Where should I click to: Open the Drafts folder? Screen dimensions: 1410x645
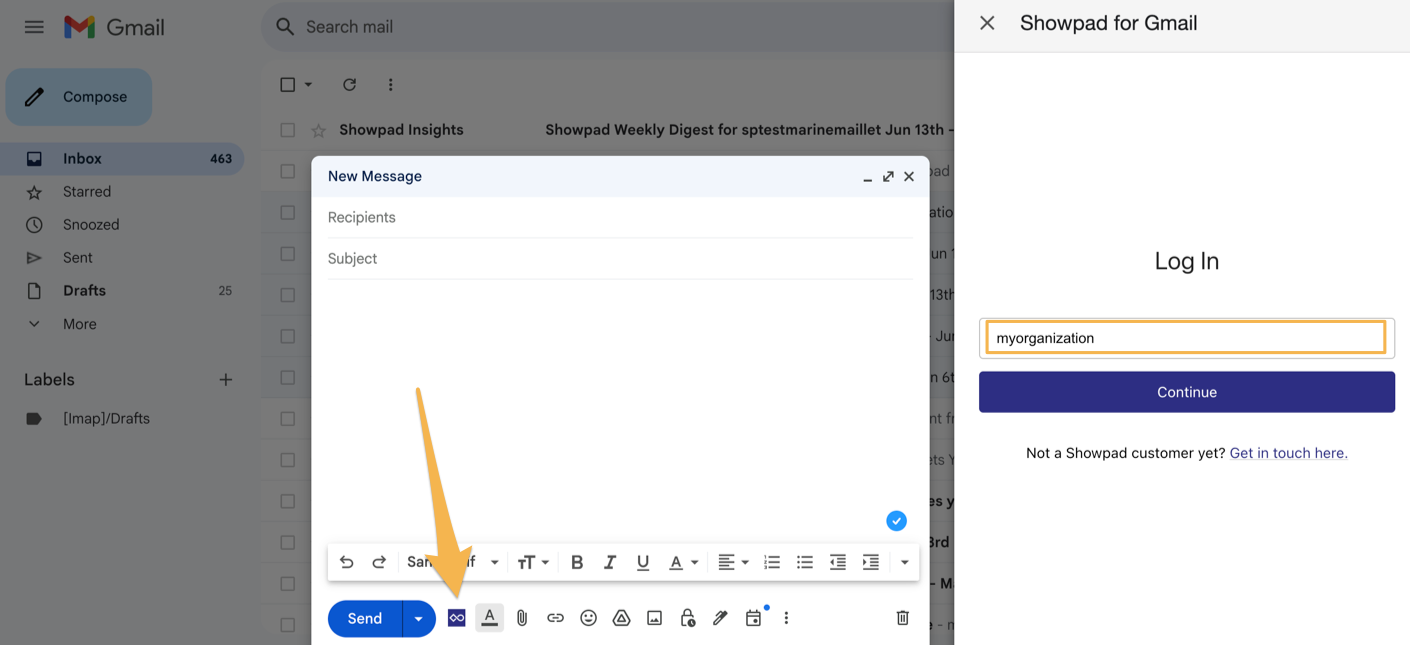[x=84, y=291]
